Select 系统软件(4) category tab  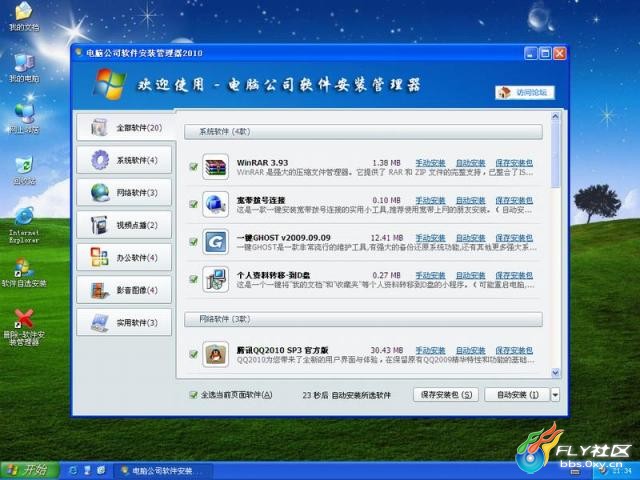pyautogui.click(x=124, y=160)
